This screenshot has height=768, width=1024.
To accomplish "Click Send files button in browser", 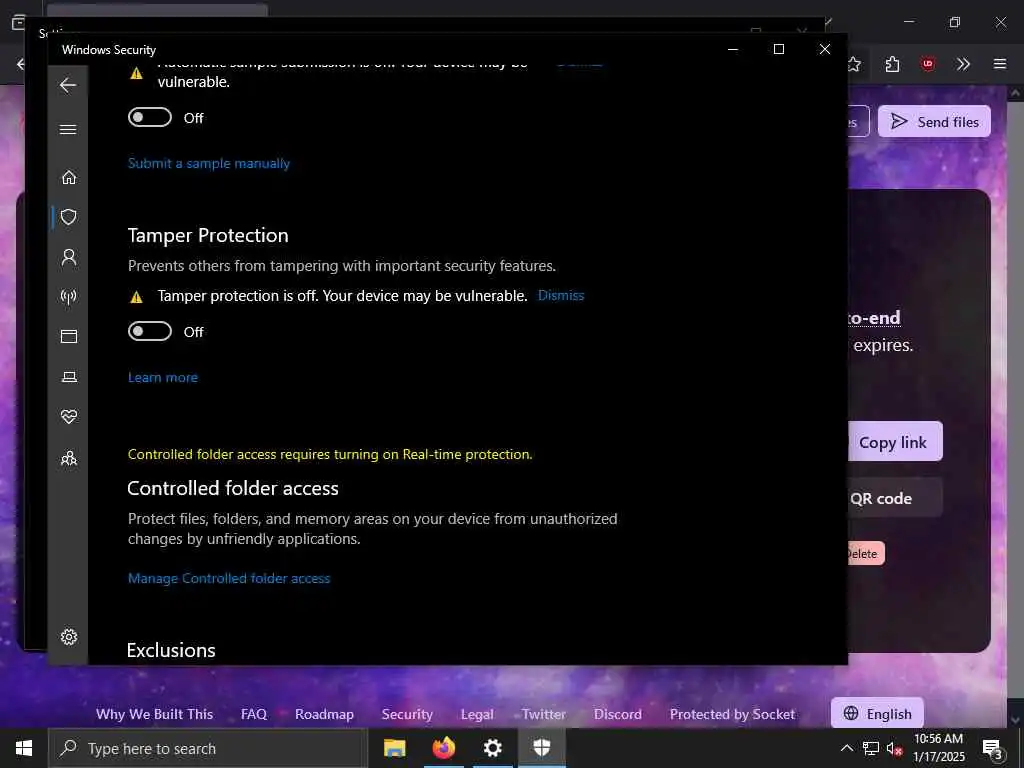I will [x=934, y=121].
